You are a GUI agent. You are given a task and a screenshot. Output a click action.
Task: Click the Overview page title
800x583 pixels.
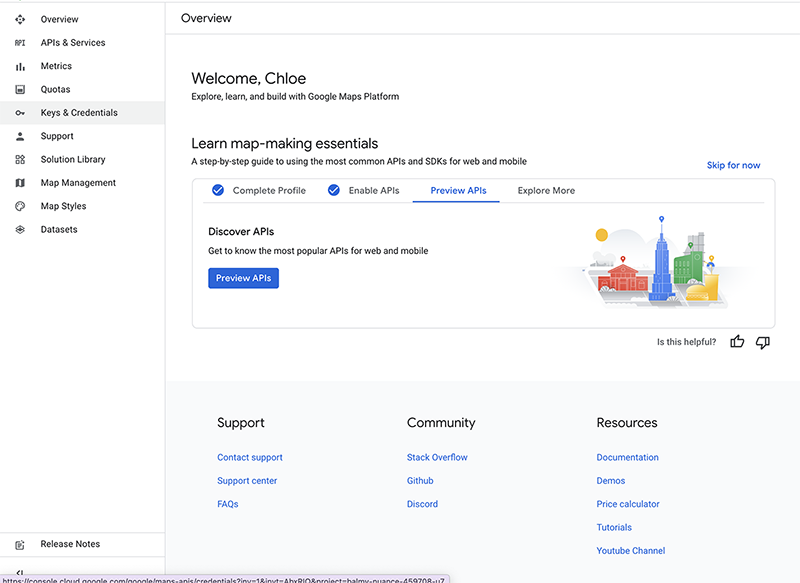pyautogui.click(x=206, y=18)
